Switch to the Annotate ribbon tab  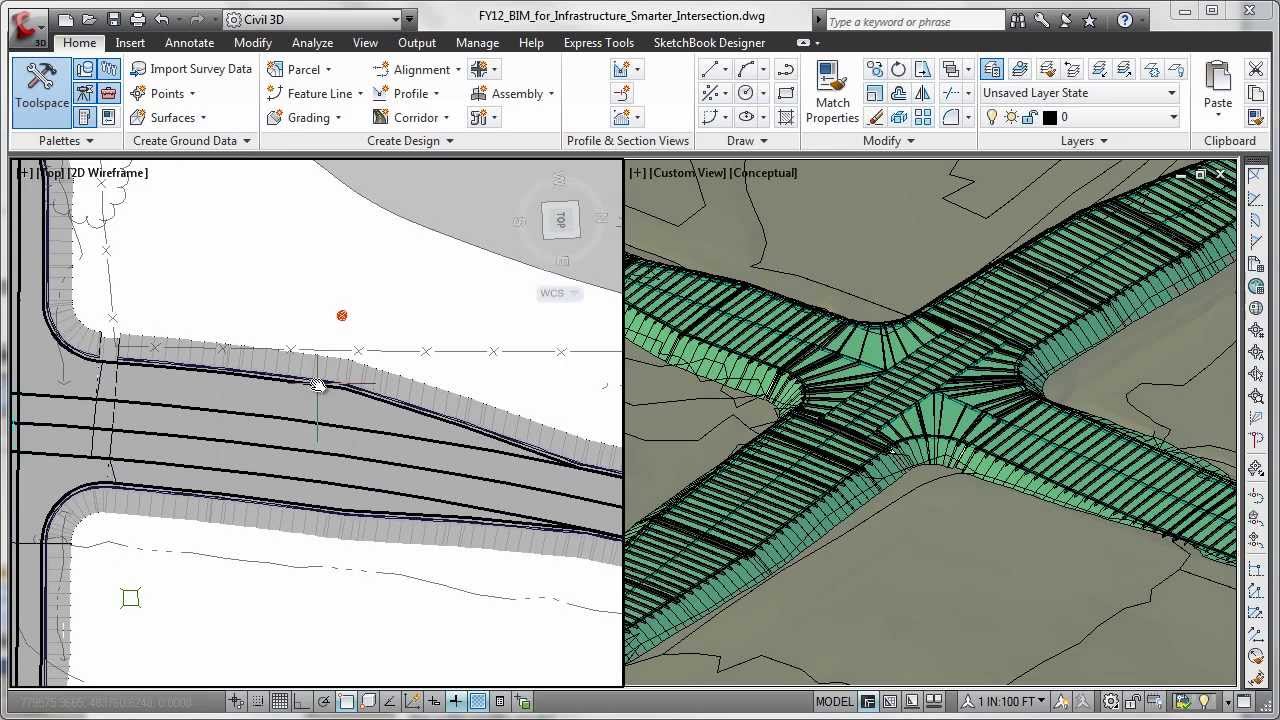click(189, 43)
